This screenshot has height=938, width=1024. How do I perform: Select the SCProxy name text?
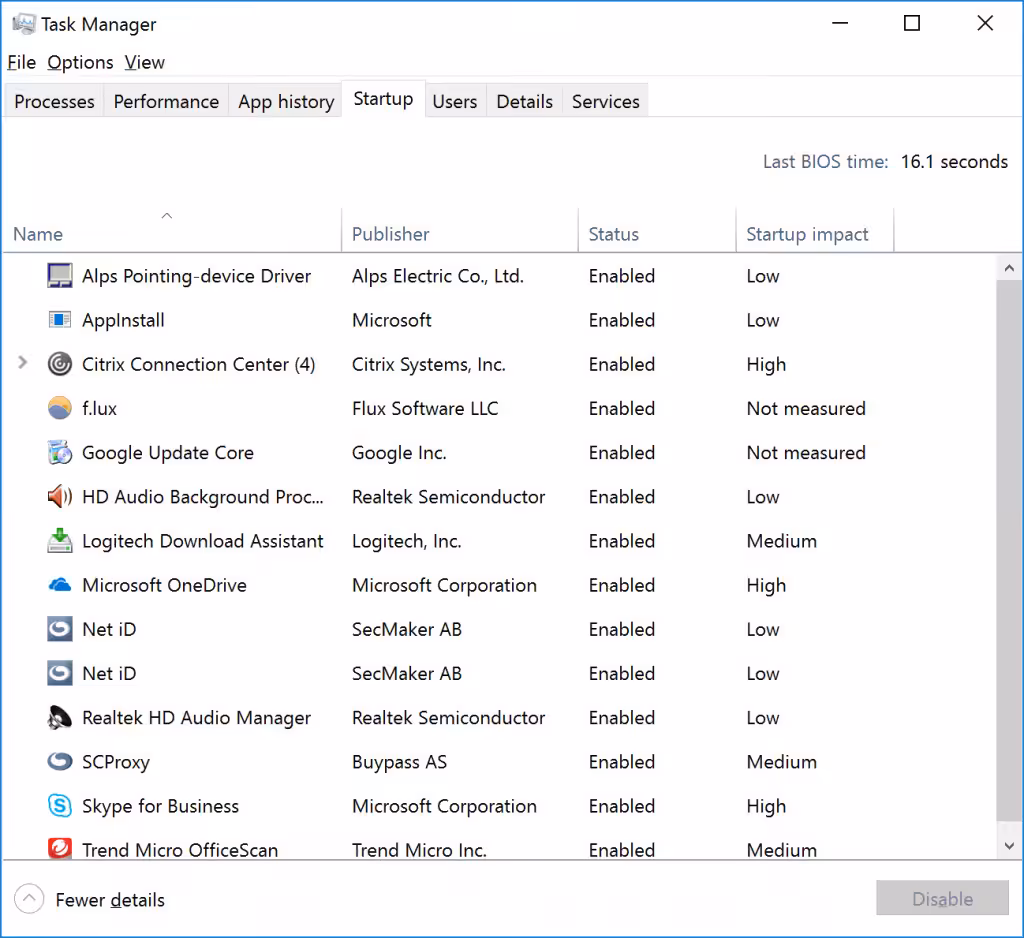[x=116, y=762]
